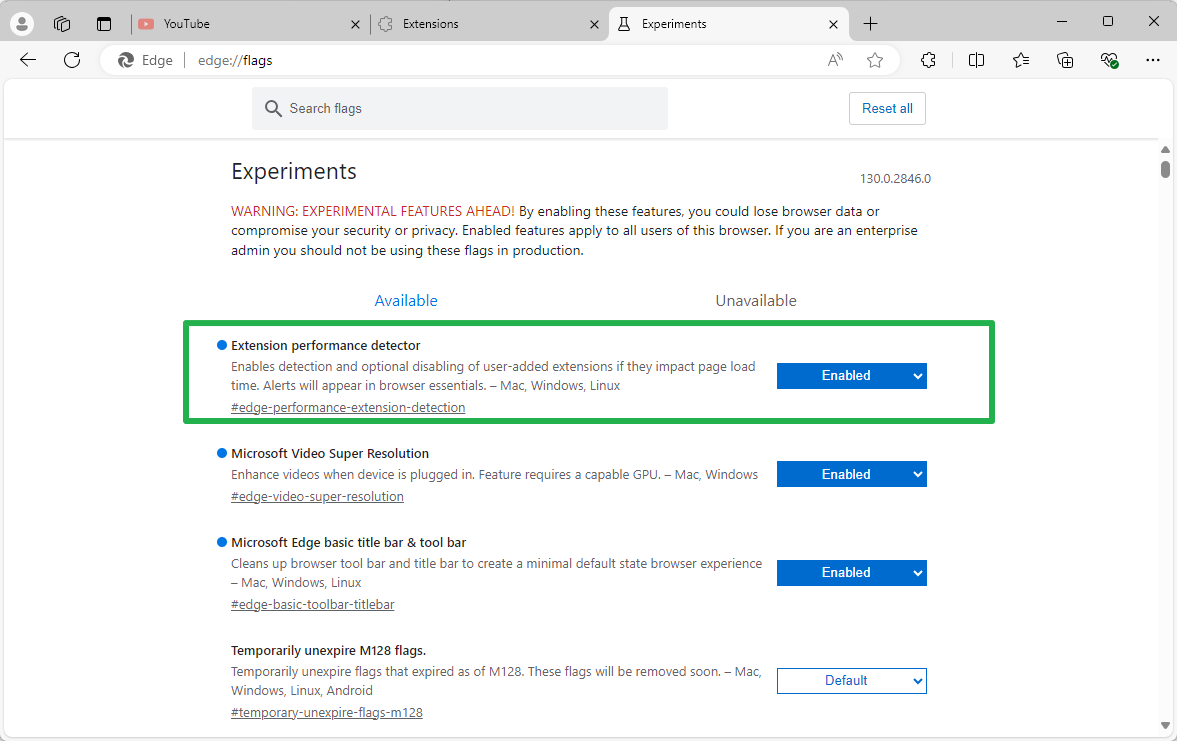Open the profile avatar menu
Viewport: 1177px width, 741px height.
(22, 24)
